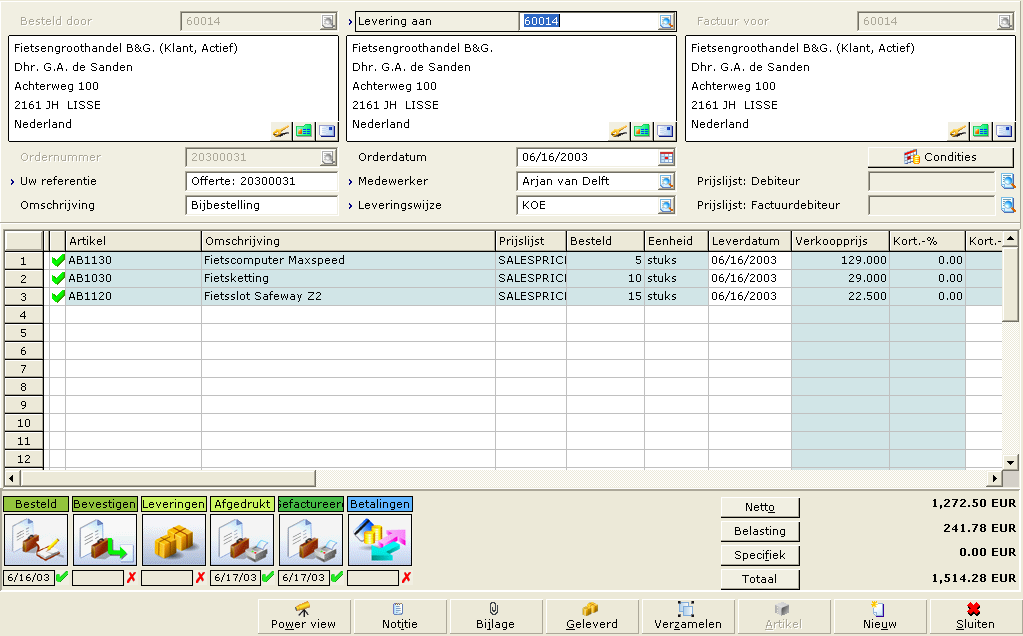1023x636 pixels.
Task: Toggle the green checkmark on row AB1120
Action: 58,296
